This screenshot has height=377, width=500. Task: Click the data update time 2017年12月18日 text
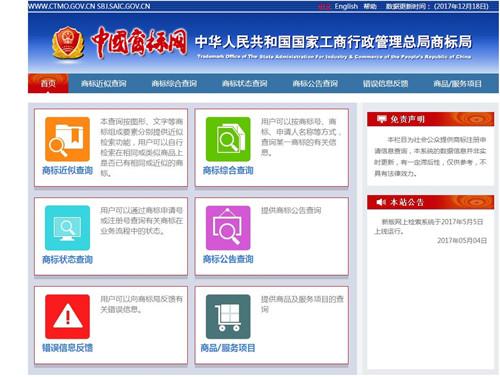coord(437,6)
